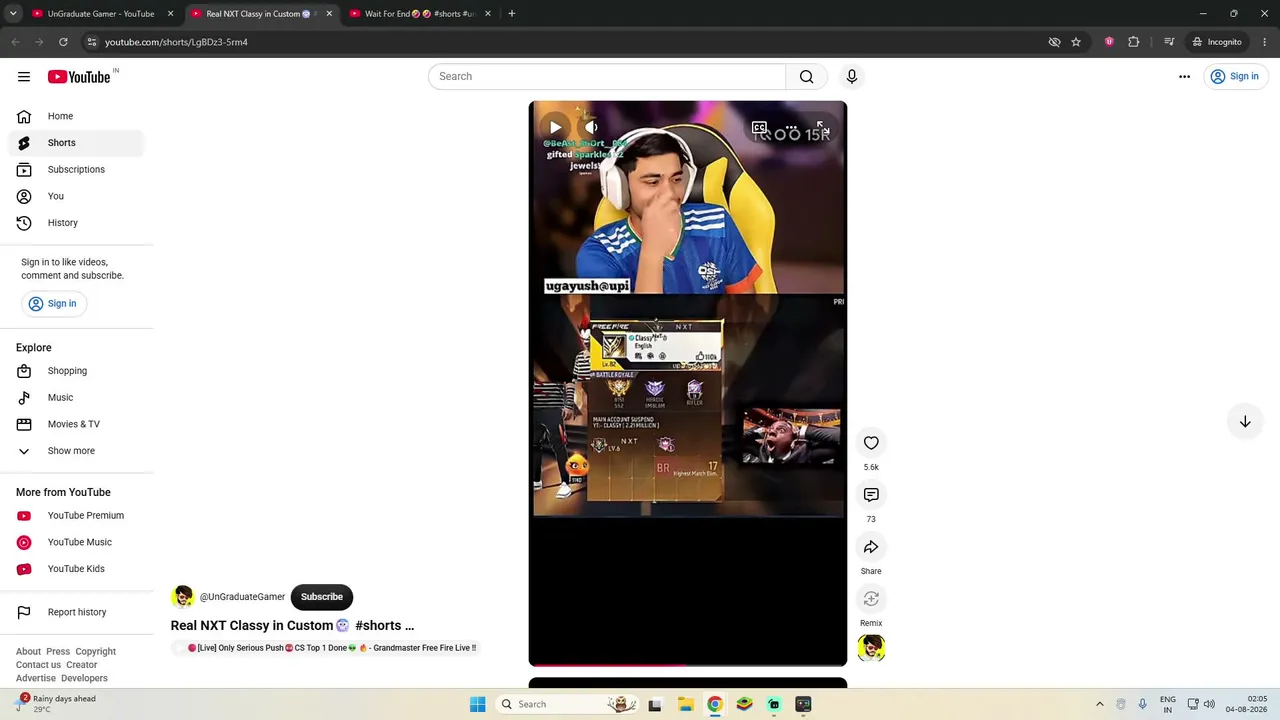This screenshot has width=1280, height=720.
Task: Open the tab search dropdown
Action: [15, 14]
